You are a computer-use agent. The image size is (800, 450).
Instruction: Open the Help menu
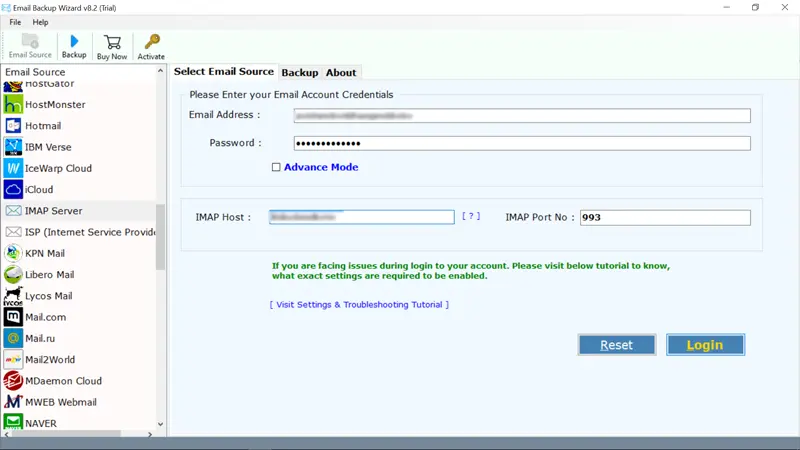[40, 22]
